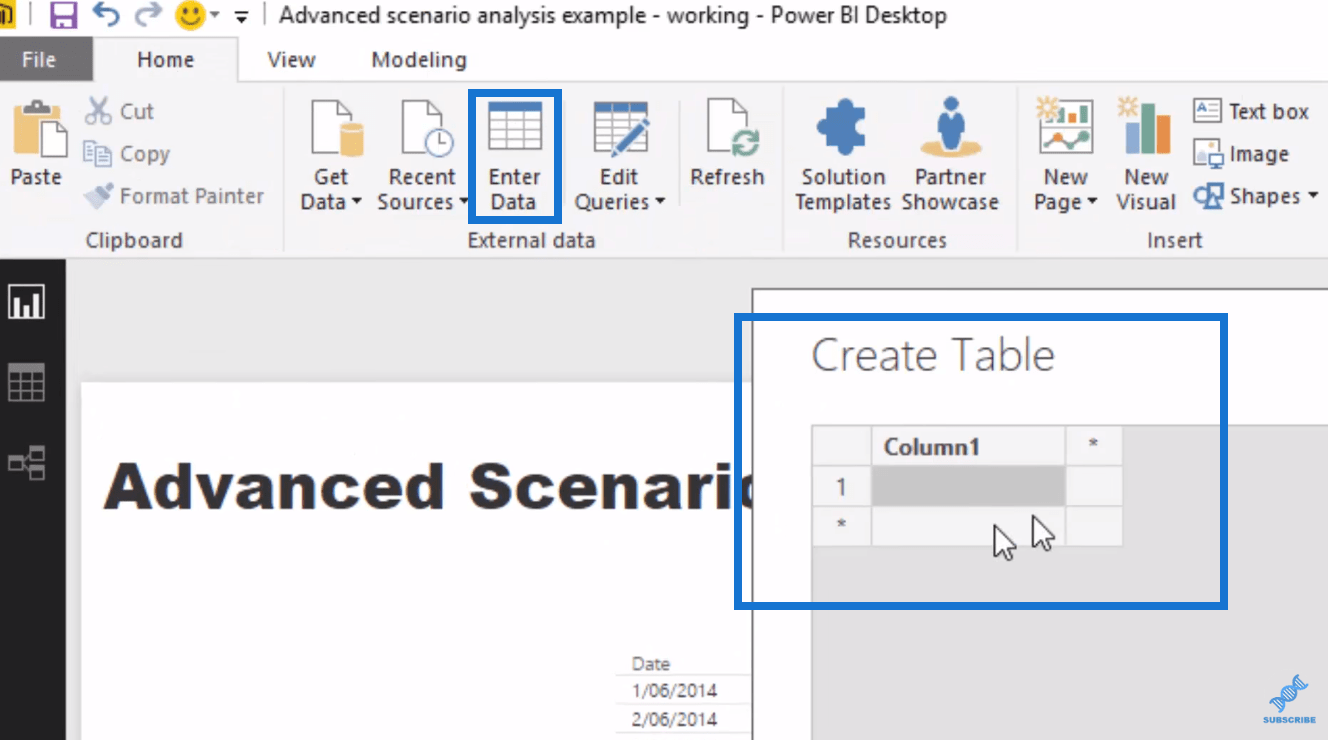Undo the last action
1328x740 pixels.
click(105, 15)
